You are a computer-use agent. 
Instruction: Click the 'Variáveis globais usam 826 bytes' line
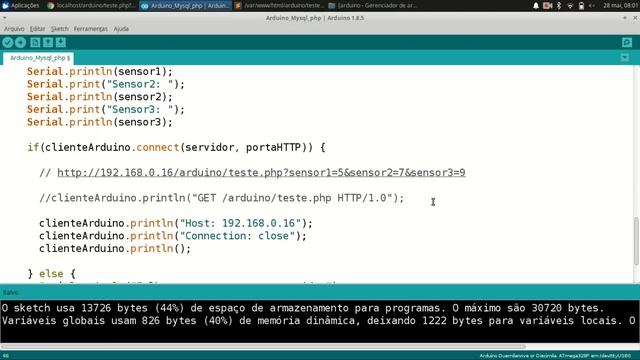coord(318,320)
